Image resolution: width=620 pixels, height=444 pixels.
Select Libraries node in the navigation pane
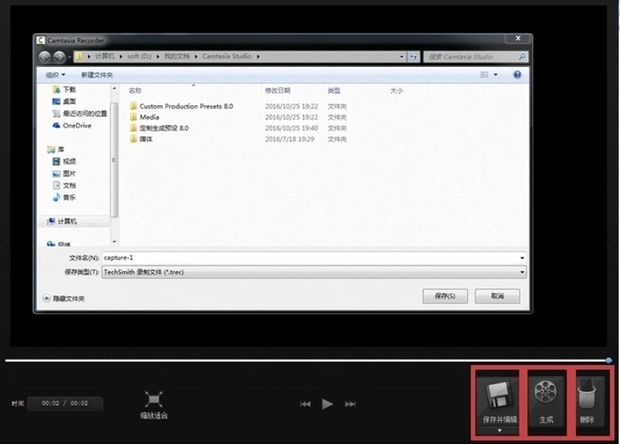click(x=55, y=149)
